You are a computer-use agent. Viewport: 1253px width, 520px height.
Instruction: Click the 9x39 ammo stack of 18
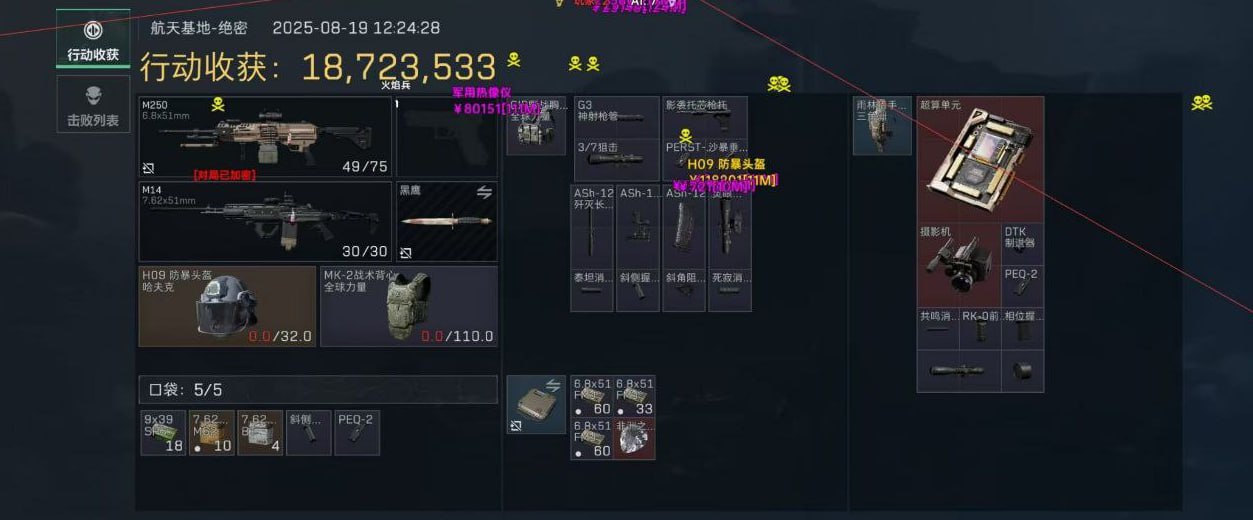(163, 433)
